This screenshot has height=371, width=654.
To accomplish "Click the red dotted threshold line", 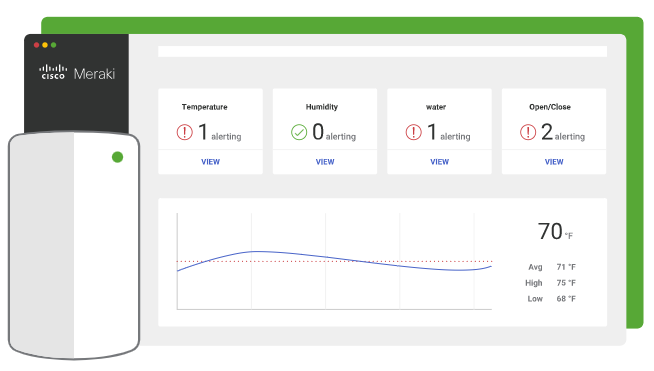I will coord(335,261).
